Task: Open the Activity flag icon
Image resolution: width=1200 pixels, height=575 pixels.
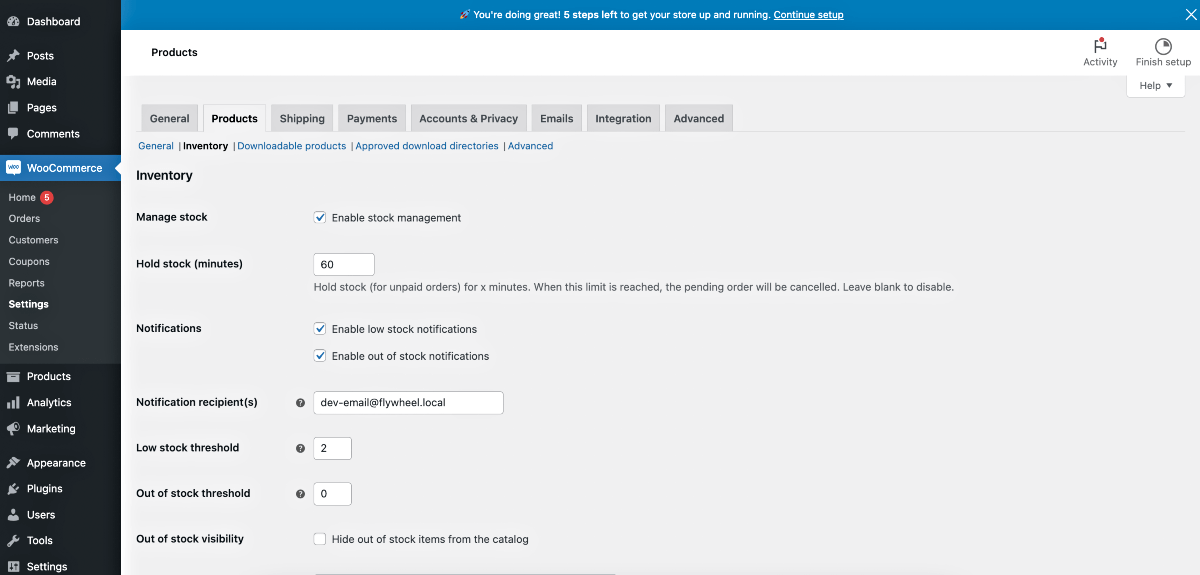Action: click(x=1100, y=46)
